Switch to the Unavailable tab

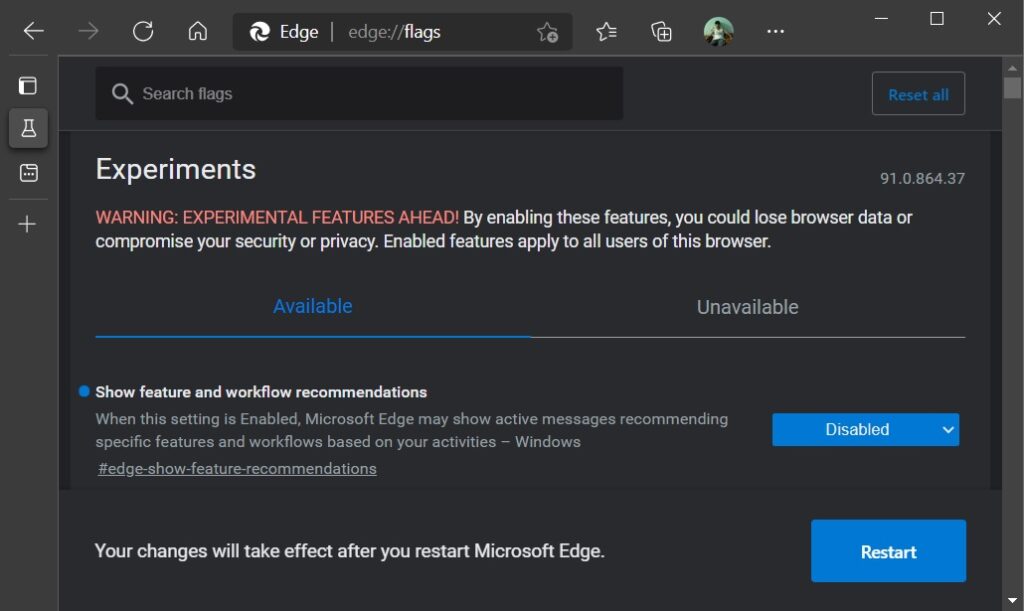coord(748,307)
